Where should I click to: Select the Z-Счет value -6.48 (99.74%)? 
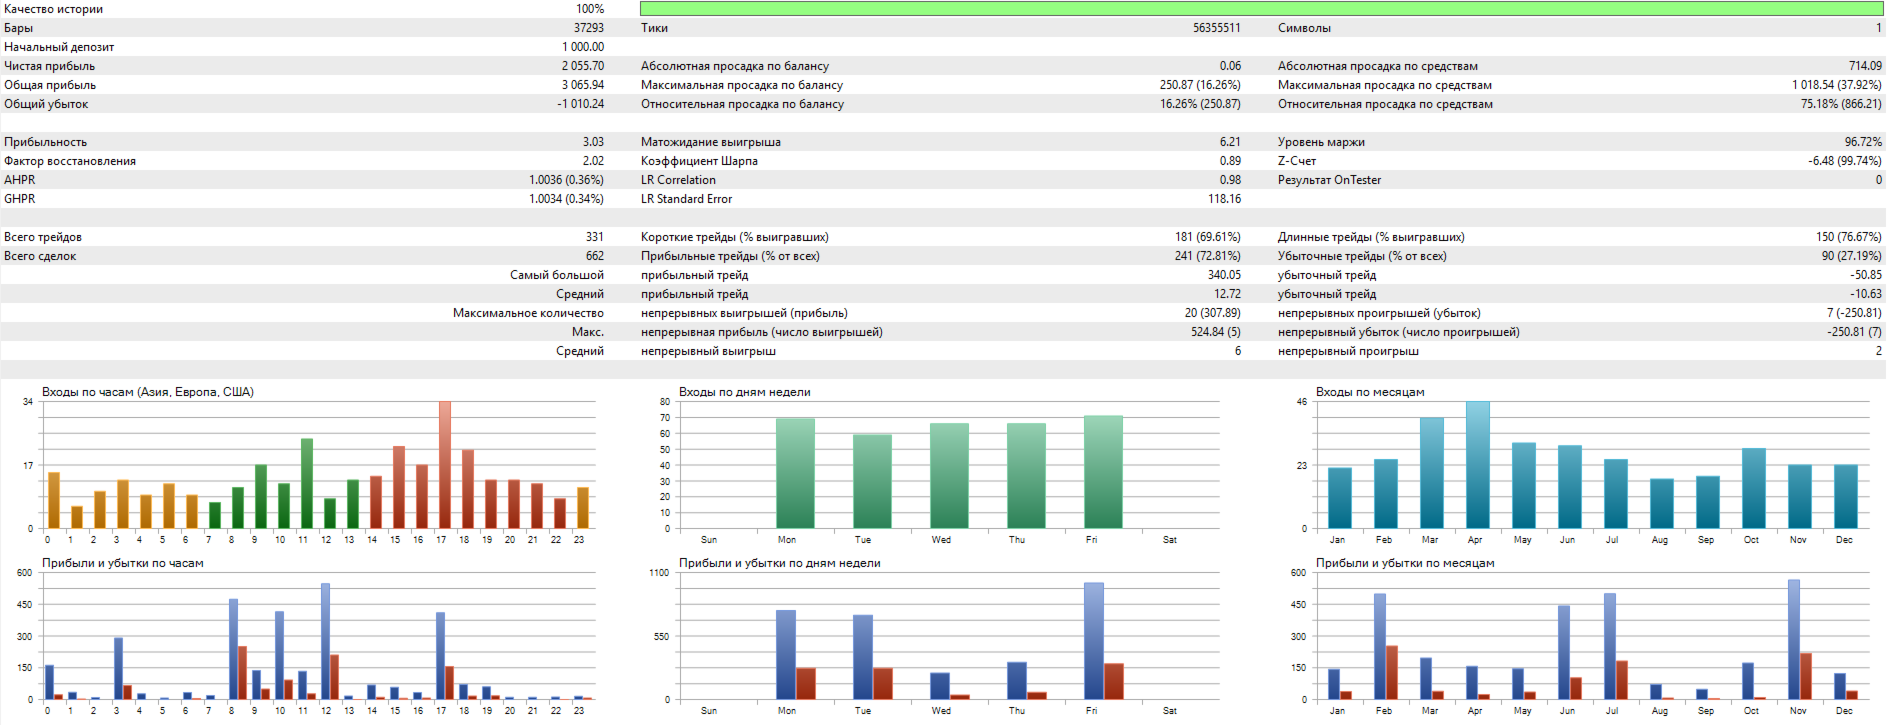click(x=1844, y=161)
